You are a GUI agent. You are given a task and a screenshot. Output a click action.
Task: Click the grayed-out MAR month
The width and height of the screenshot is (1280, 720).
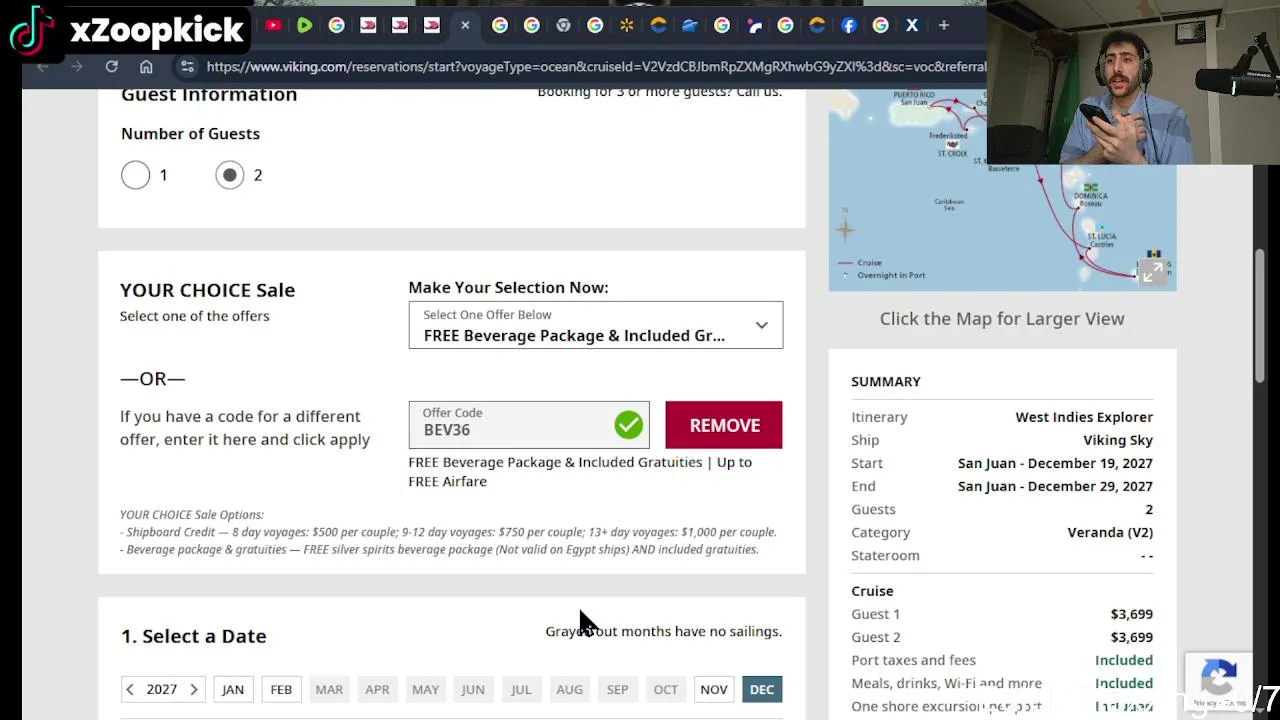tap(329, 689)
